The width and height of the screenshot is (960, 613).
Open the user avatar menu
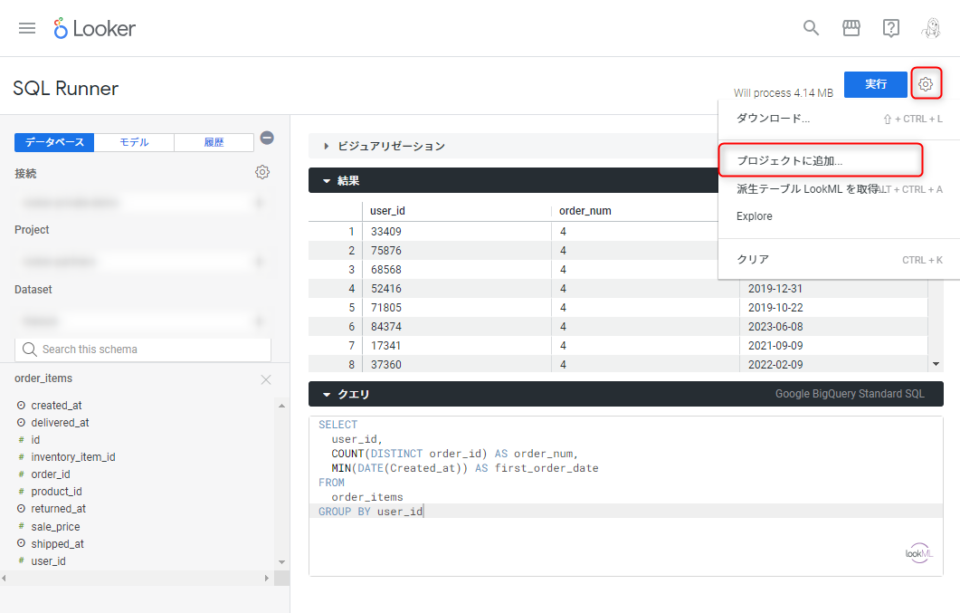pos(930,28)
